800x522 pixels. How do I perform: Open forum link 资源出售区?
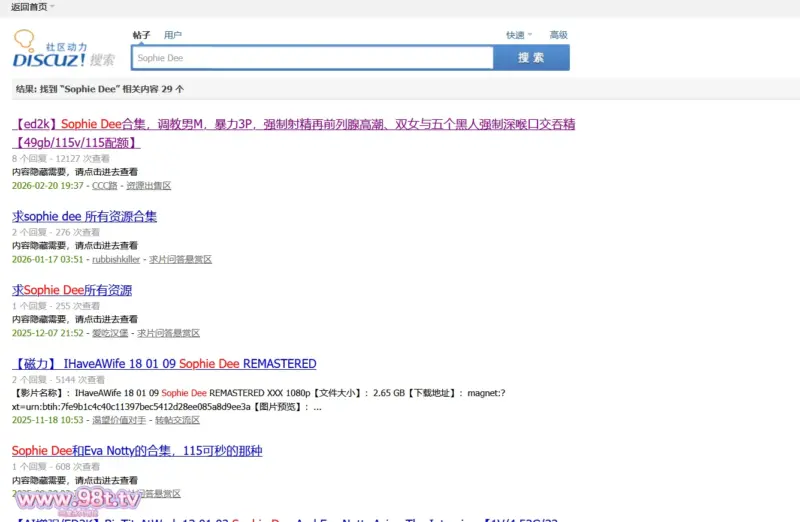click(148, 186)
